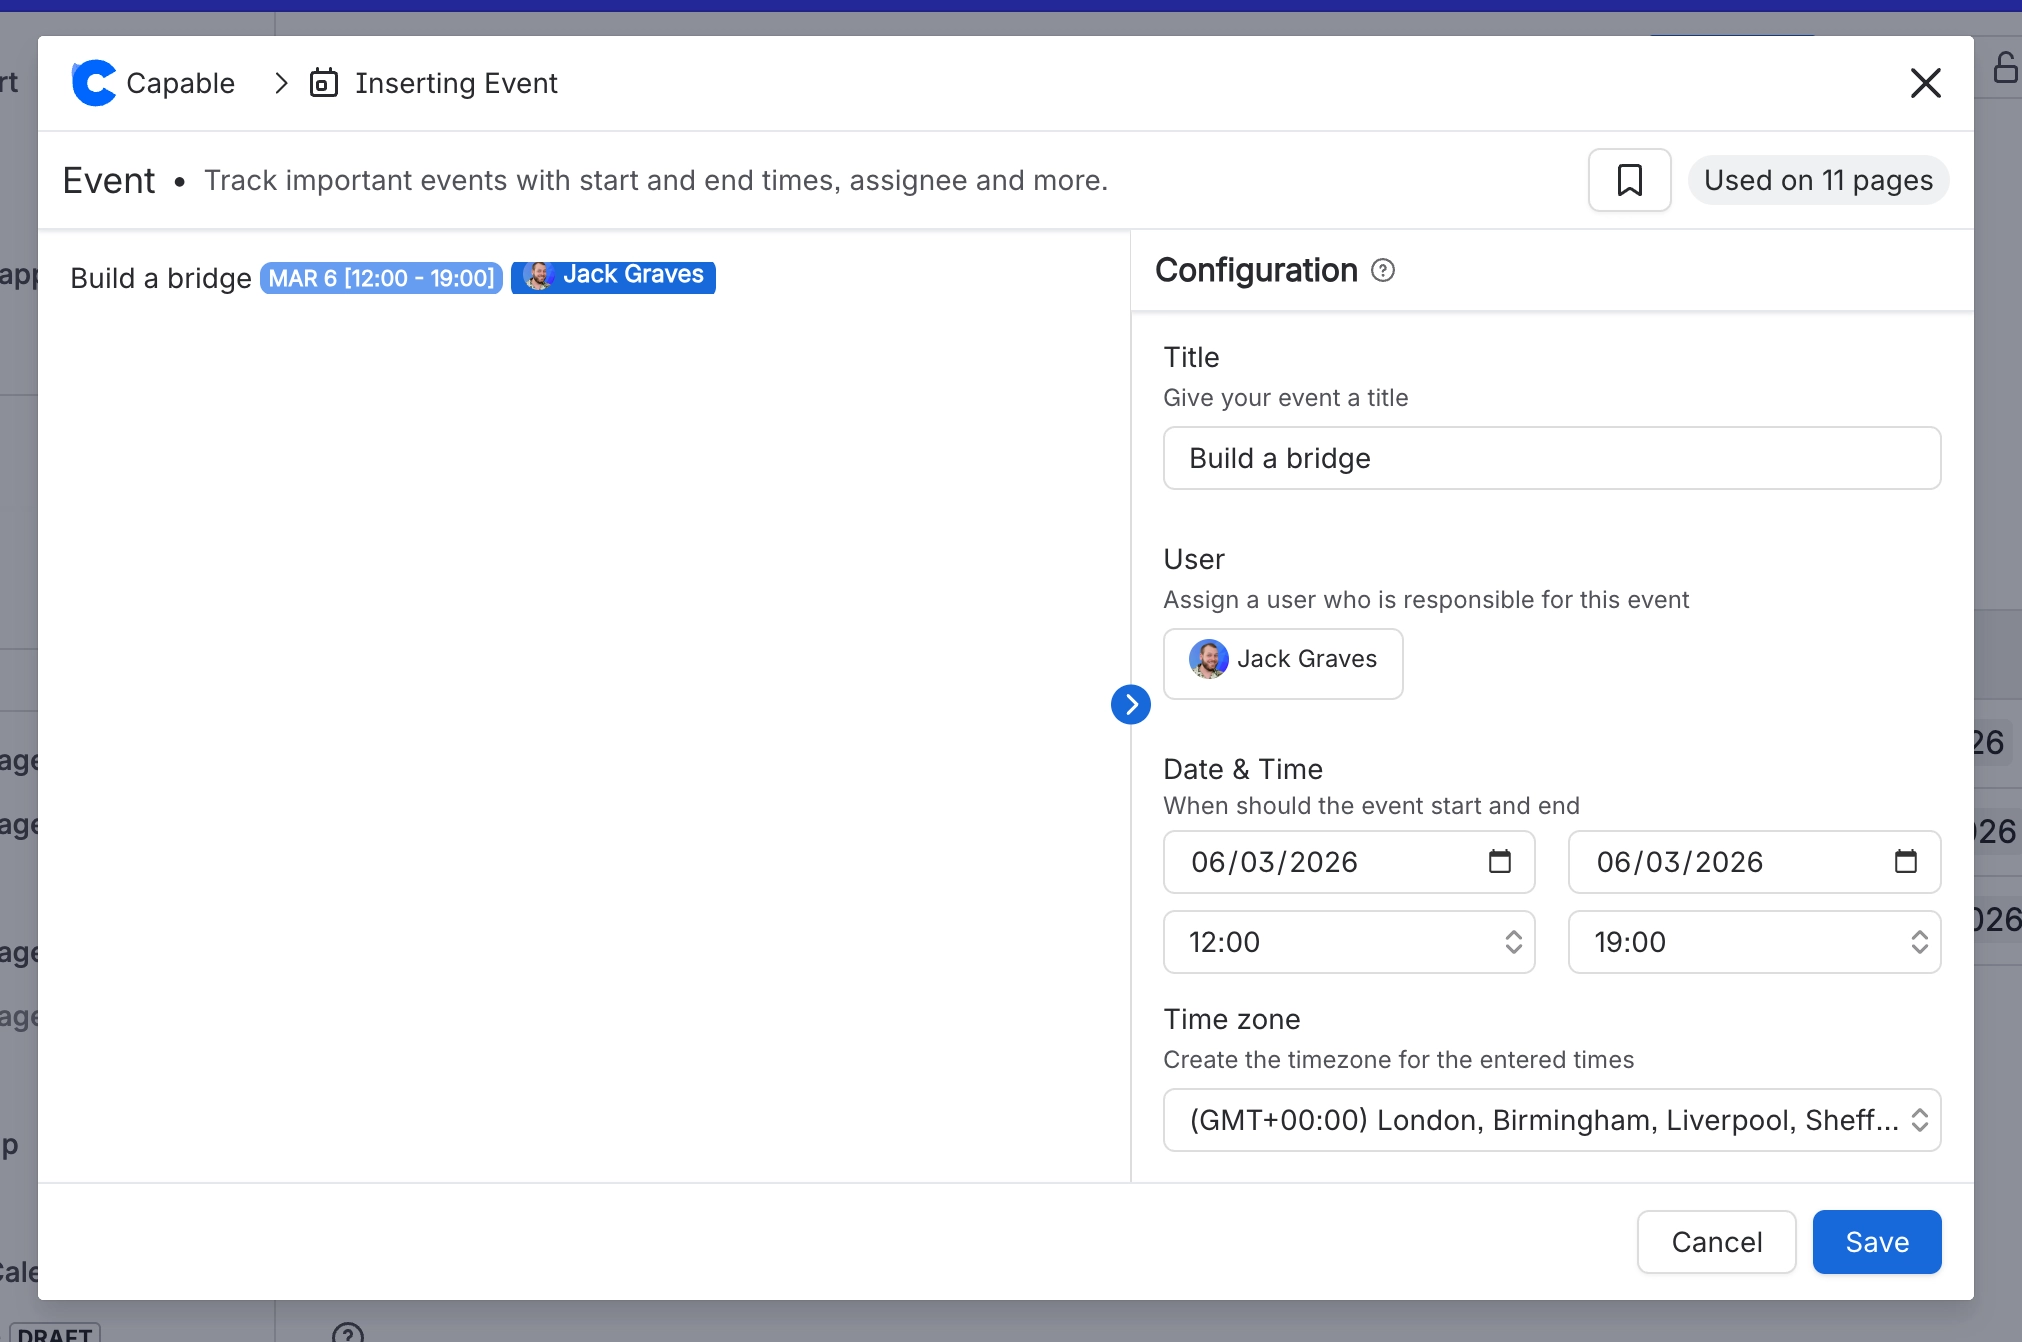This screenshot has width=2022, height=1342.
Task: Click the lock icon at top right
Action: pos(2004,68)
